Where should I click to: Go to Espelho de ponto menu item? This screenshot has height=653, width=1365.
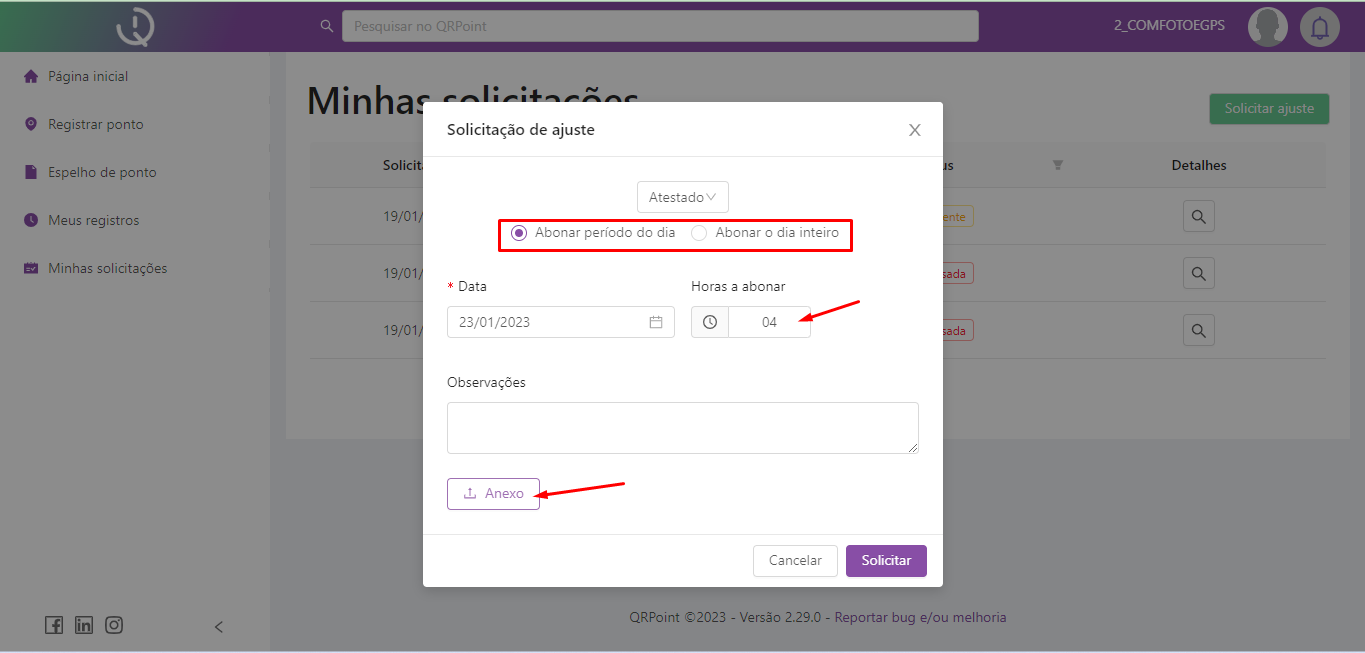[102, 172]
